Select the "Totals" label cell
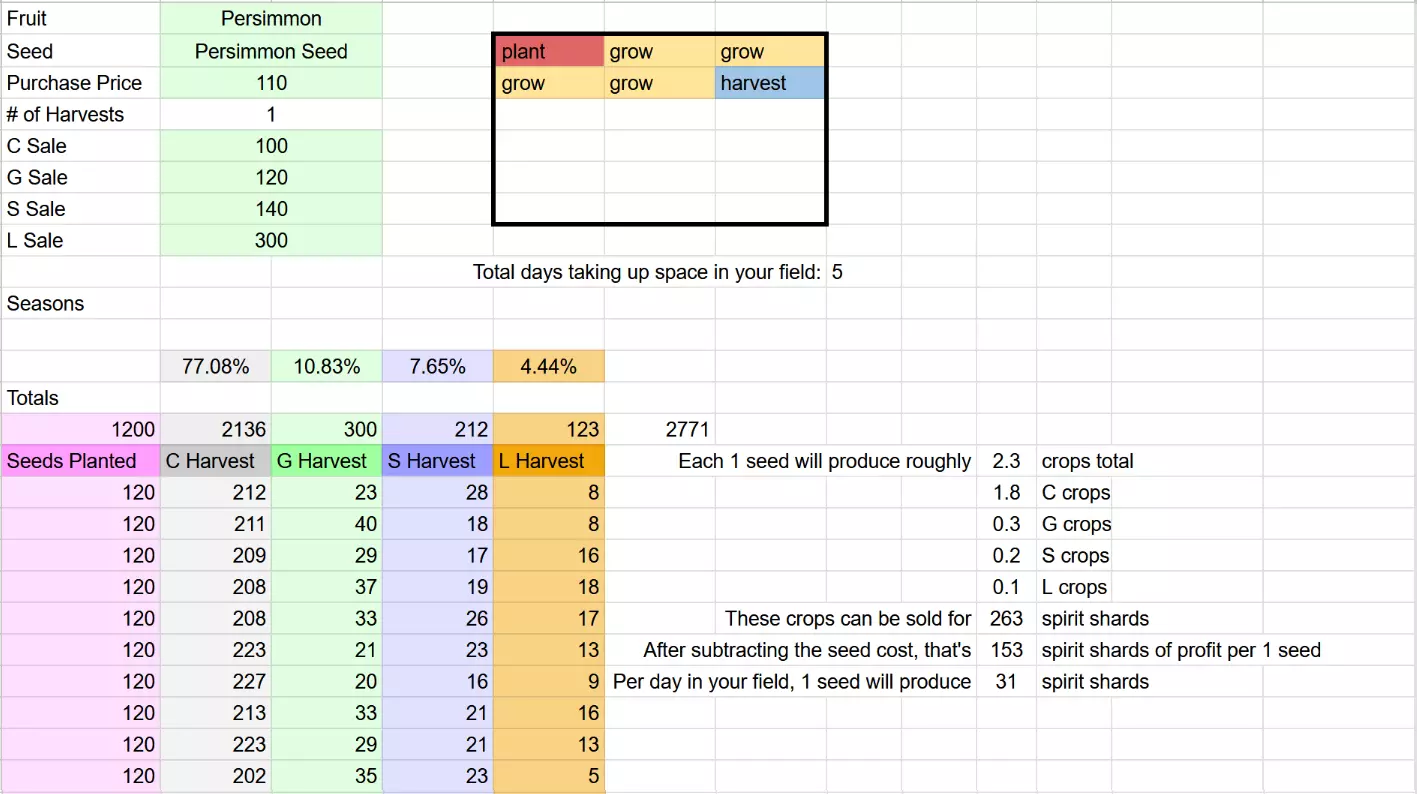This screenshot has width=1417, height=794. tap(80, 398)
